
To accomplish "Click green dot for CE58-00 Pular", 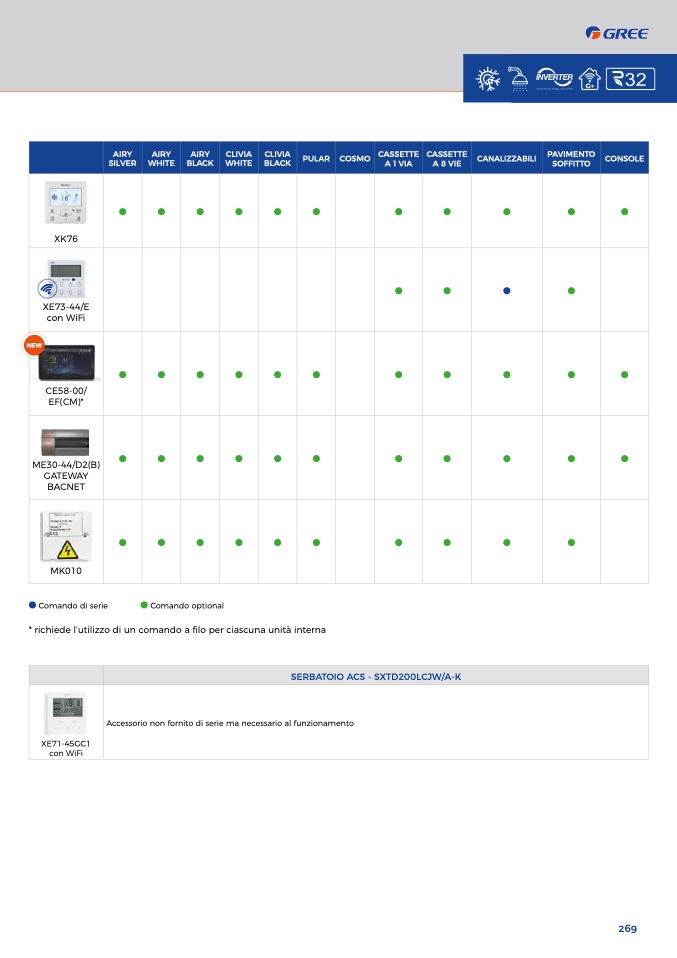I will point(317,375).
